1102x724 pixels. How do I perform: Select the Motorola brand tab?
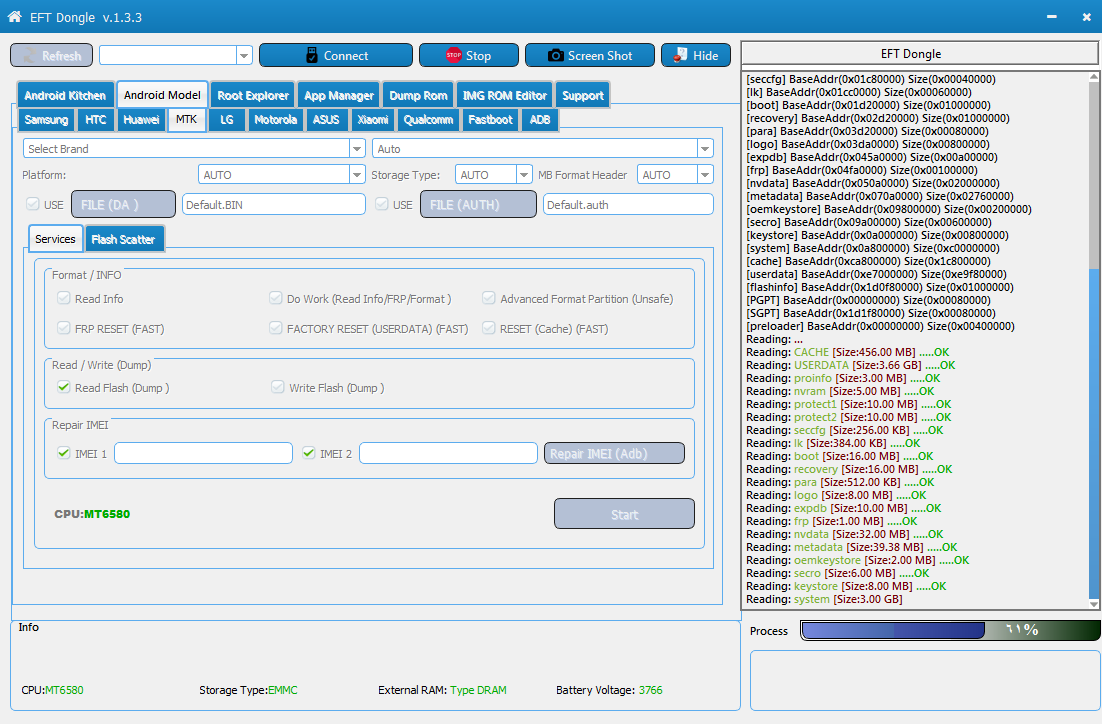tap(276, 119)
